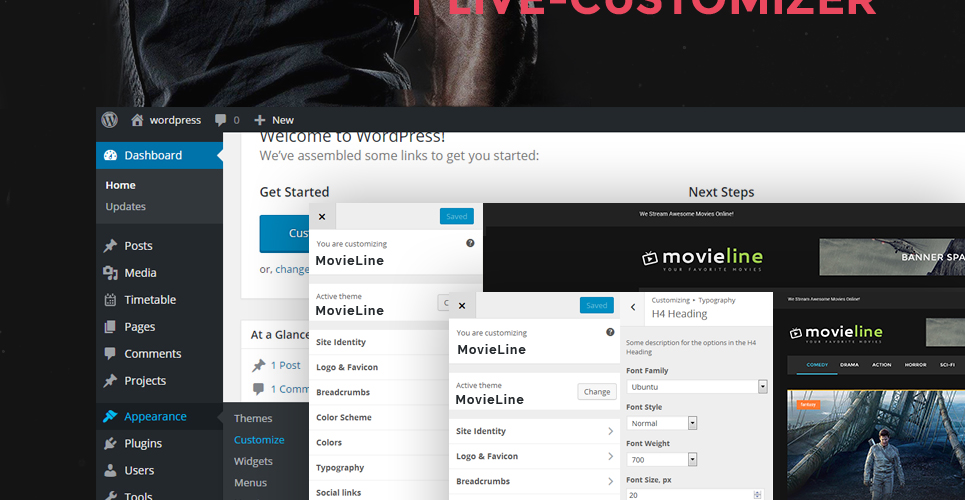Viewport: 965px width, 500px height.
Task: Click the Projects pin icon
Action: 110,381
